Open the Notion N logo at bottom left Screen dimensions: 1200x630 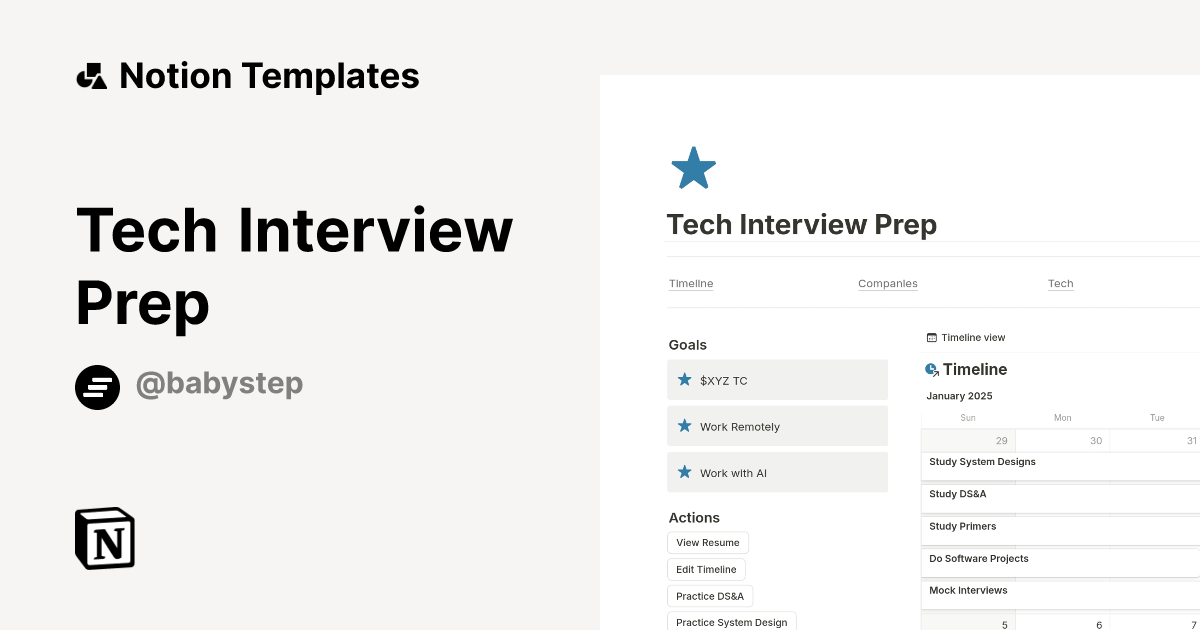103,538
